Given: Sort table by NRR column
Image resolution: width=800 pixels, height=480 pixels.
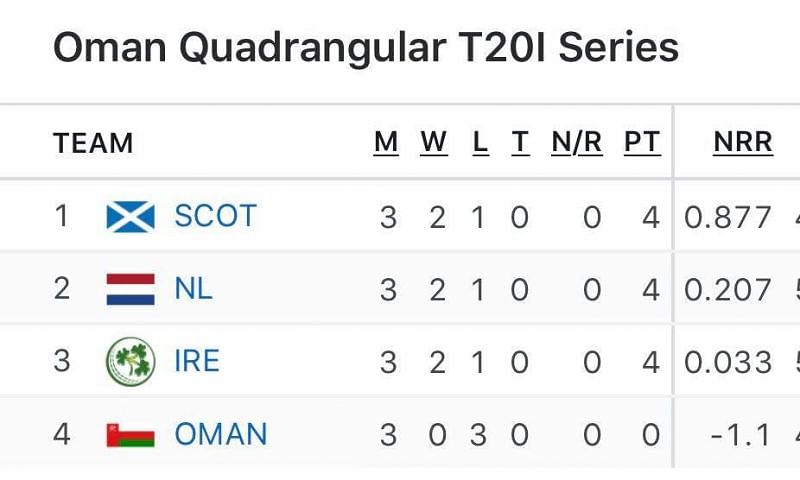Looking at the screenshot, I should pyautogui.click(x=743, y=142).
